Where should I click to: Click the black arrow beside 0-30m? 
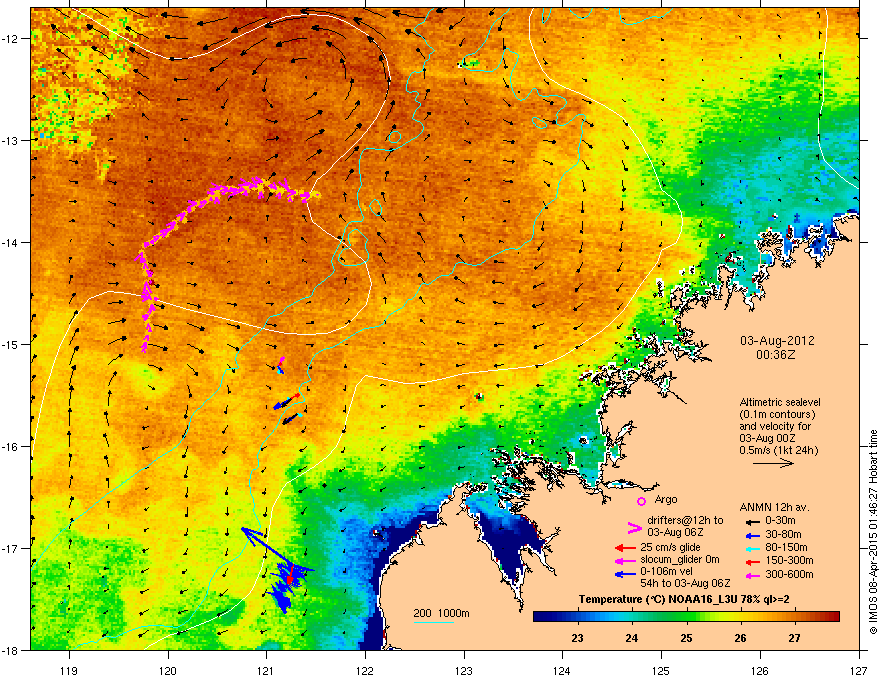pos(751,521)
